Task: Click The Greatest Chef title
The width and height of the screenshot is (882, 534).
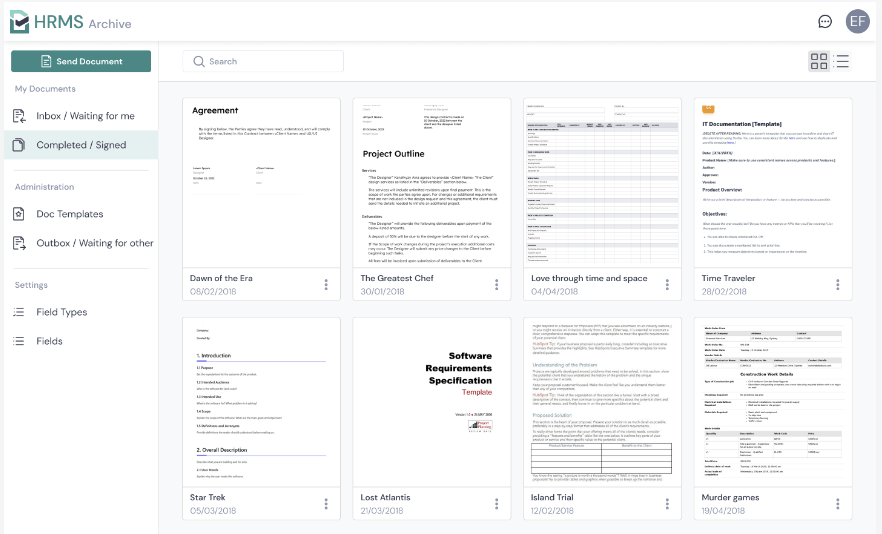Action: click(x=397, y=278)
